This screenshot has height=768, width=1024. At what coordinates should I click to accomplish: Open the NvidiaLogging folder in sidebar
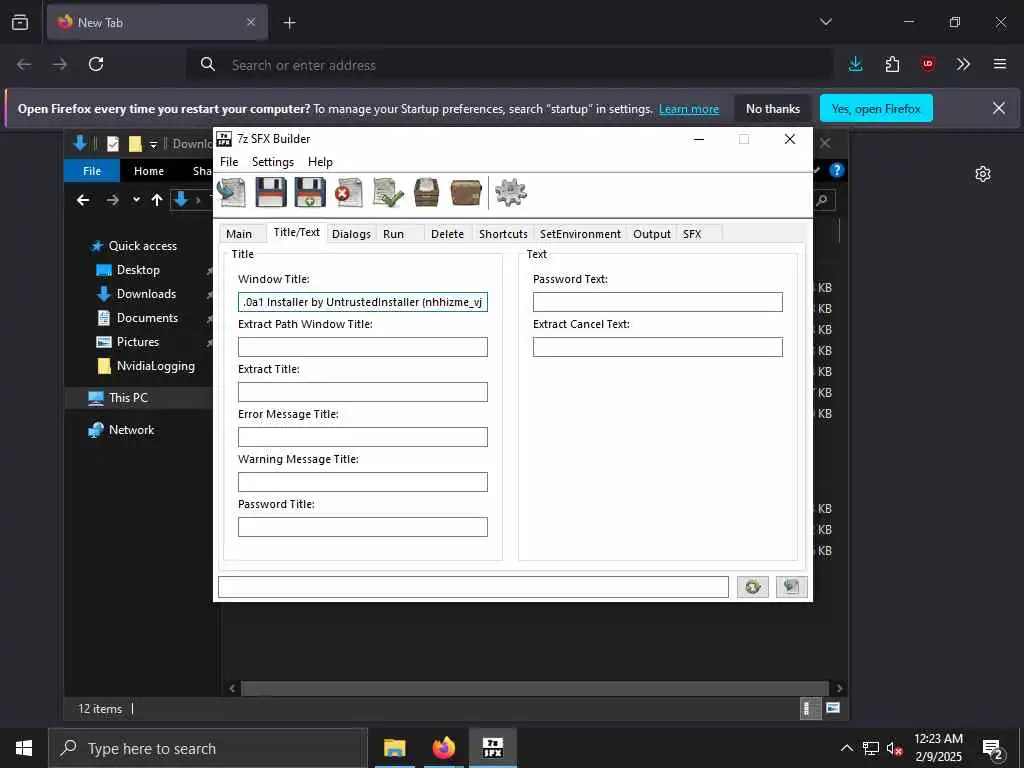click(155, 366)
